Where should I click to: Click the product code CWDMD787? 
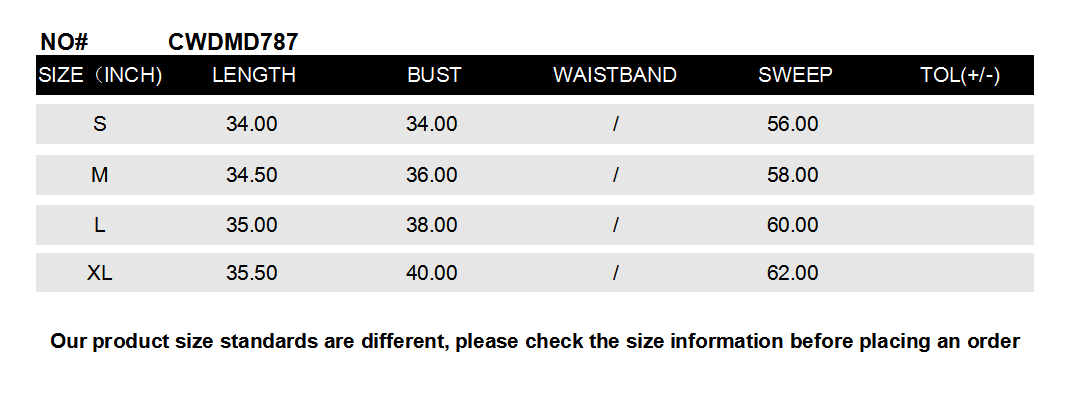pyautogui.click(x=233, y=42)
